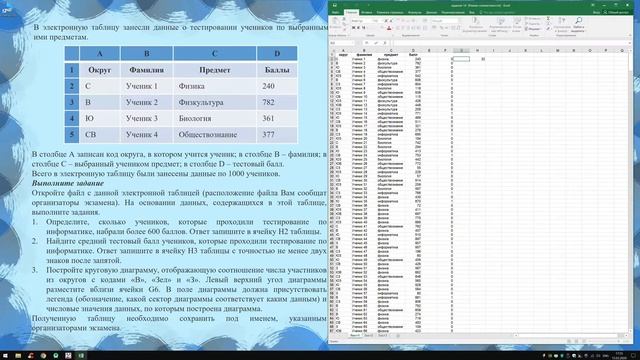This screenshot has width=640, height=360.
Task: Open Format as Table gallery
Action: click(x=500, y=24)
